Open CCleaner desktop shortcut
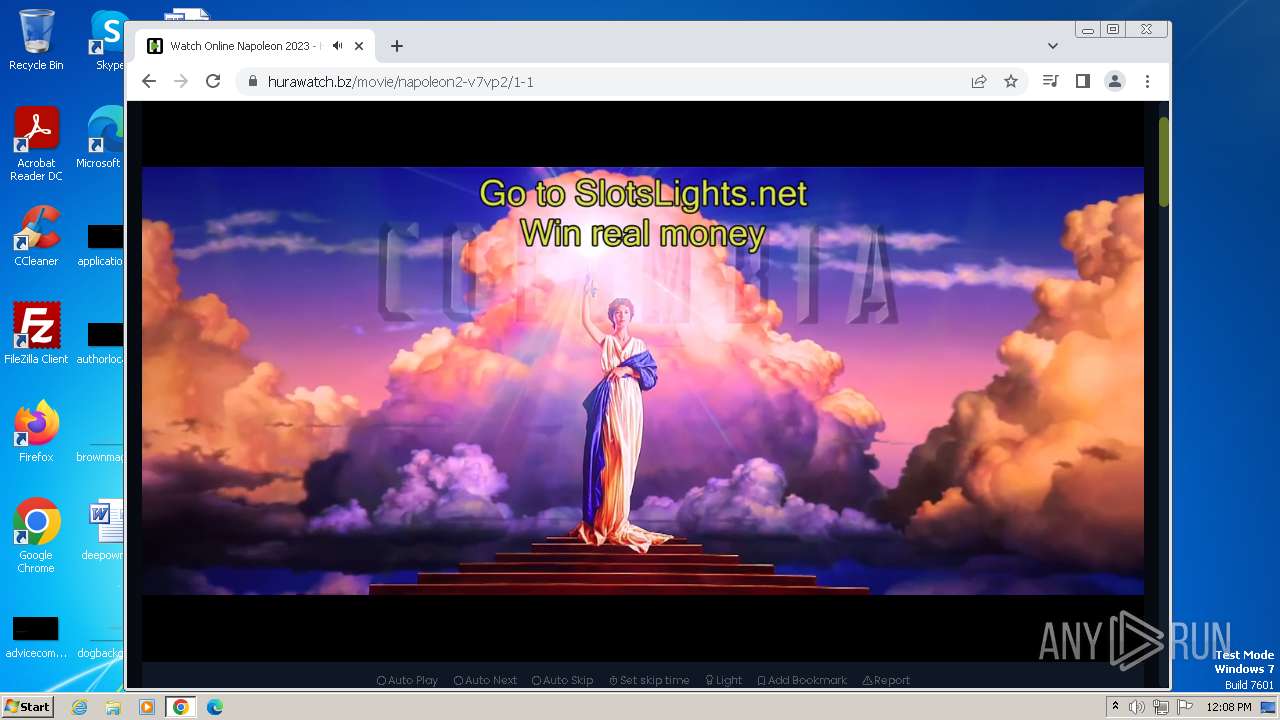Viewport: 1280px width, 720px height. pyautogui.click(x=36, y=236)
